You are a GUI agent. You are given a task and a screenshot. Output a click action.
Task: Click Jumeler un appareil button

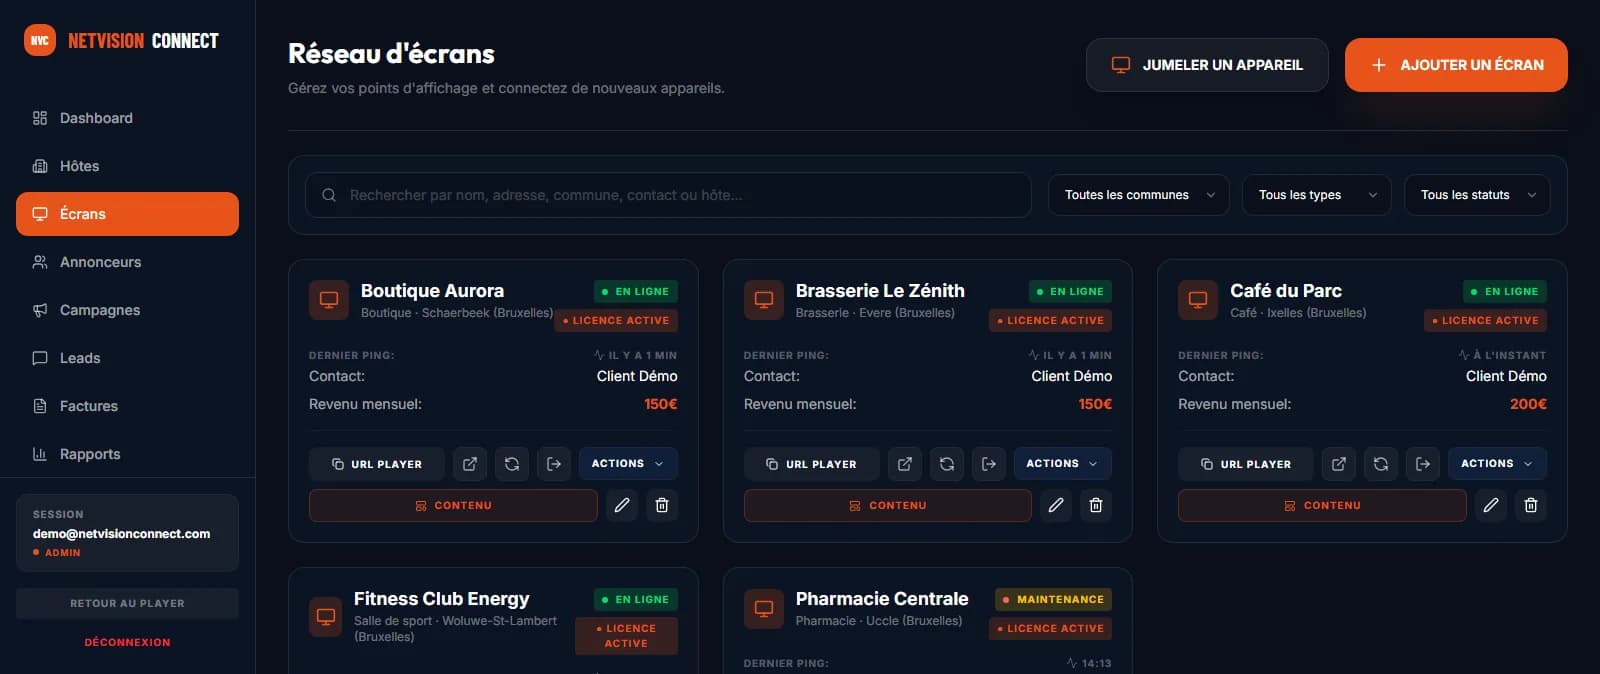tap(1207, 65)
